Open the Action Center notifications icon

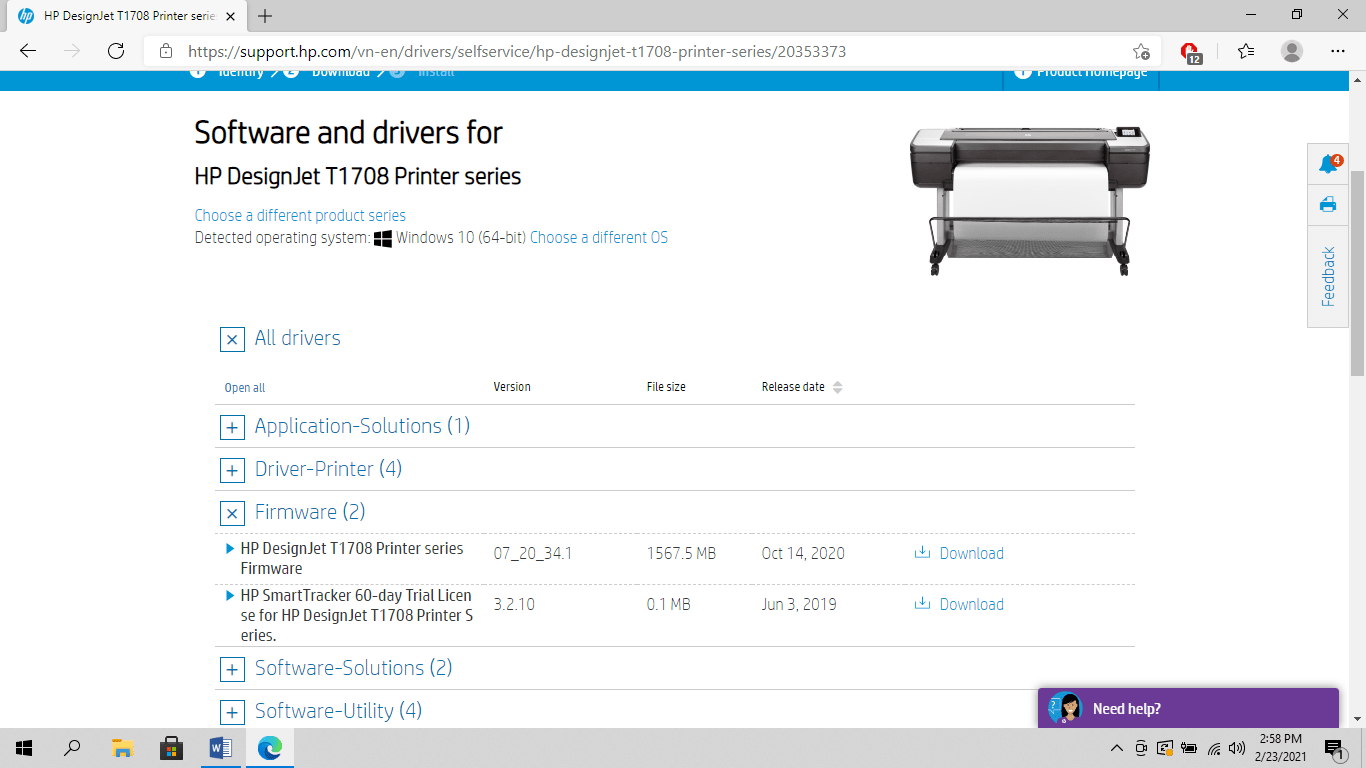click(1334, 749)
